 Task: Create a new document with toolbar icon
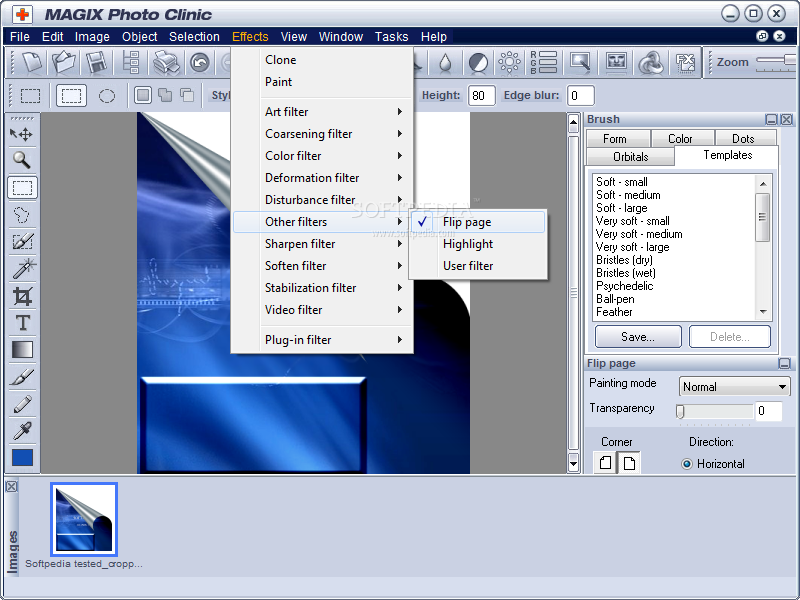(x=33, y=63)
